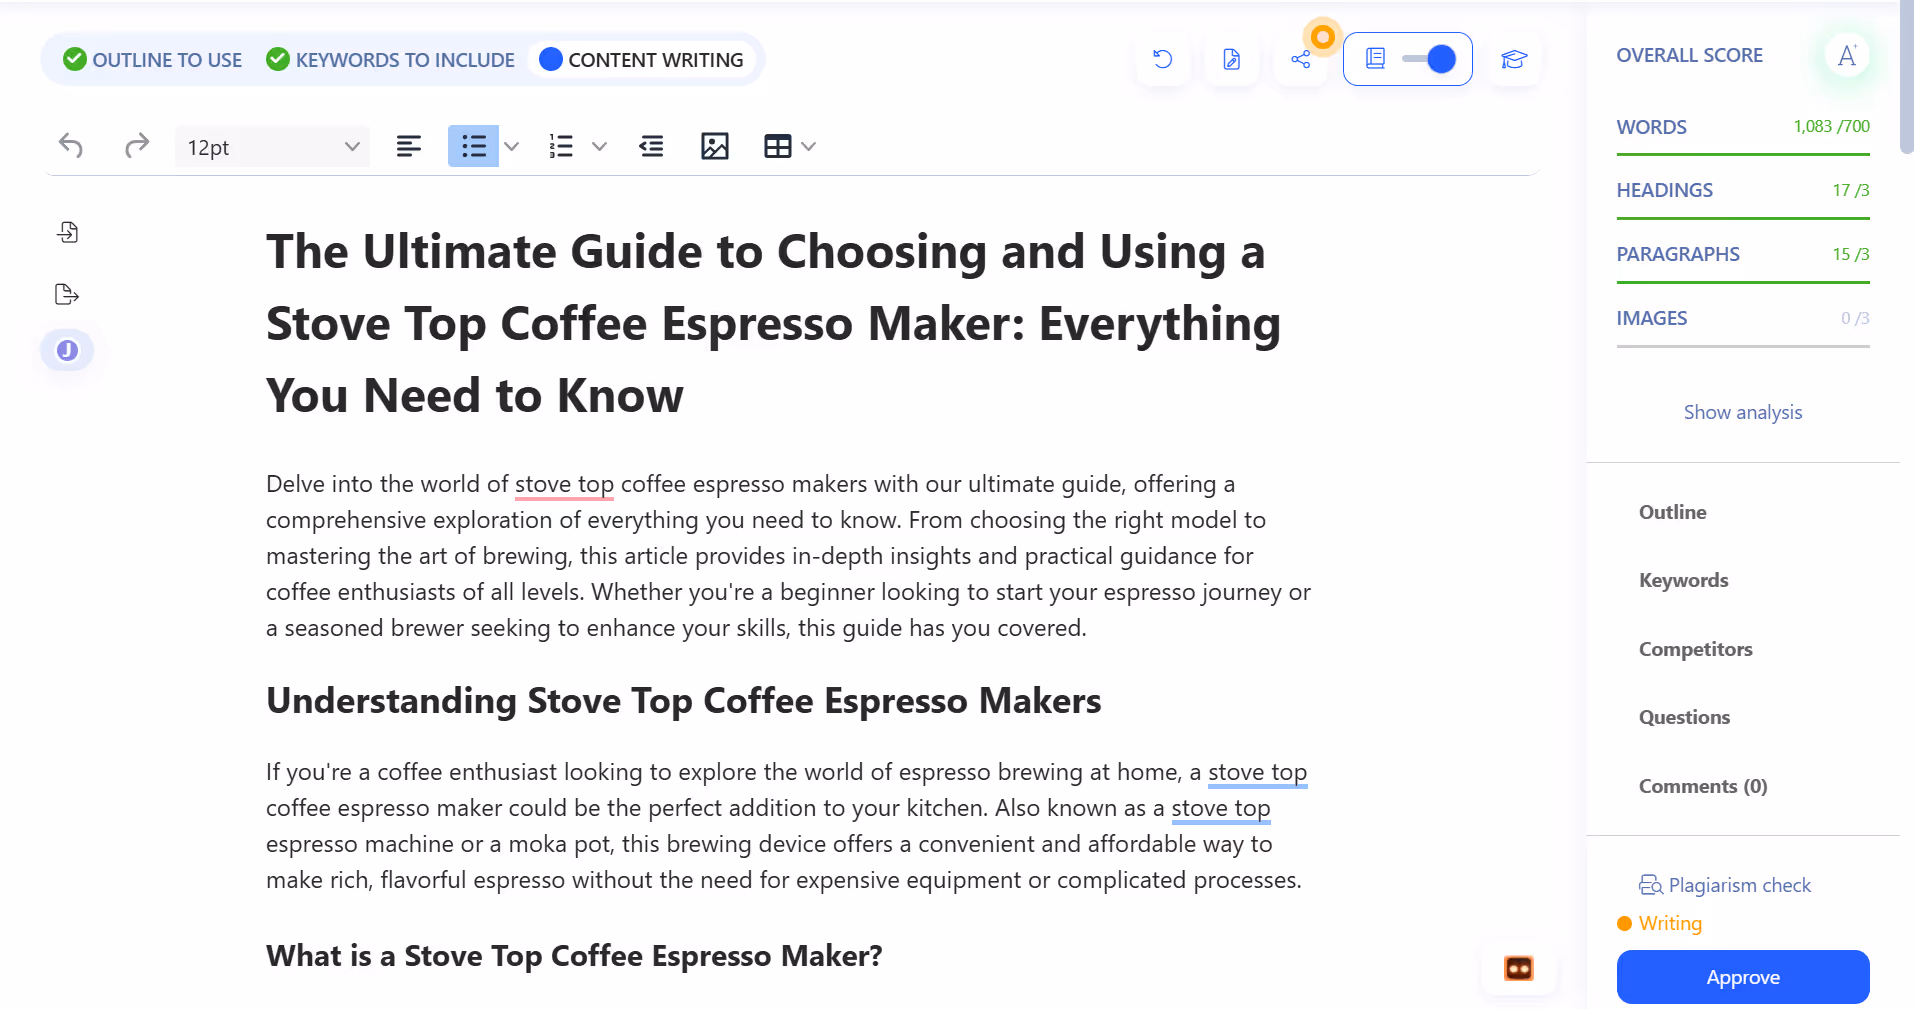Screen dimensions: 1914x1009
Task: Click the export document icon in left sidebar
Action: pos(67,294)
